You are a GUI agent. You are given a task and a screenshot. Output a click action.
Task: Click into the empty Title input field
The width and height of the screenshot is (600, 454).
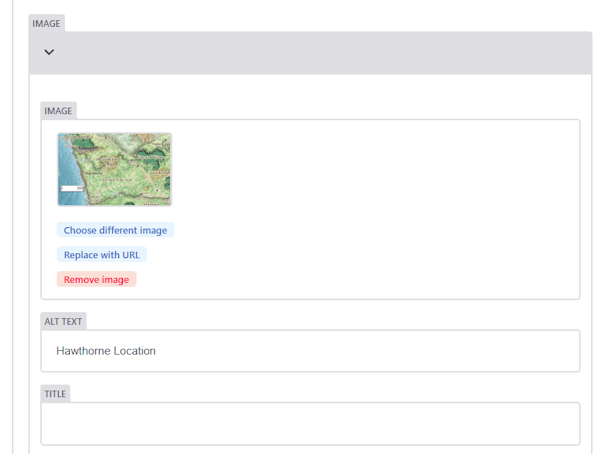[310, 423]
